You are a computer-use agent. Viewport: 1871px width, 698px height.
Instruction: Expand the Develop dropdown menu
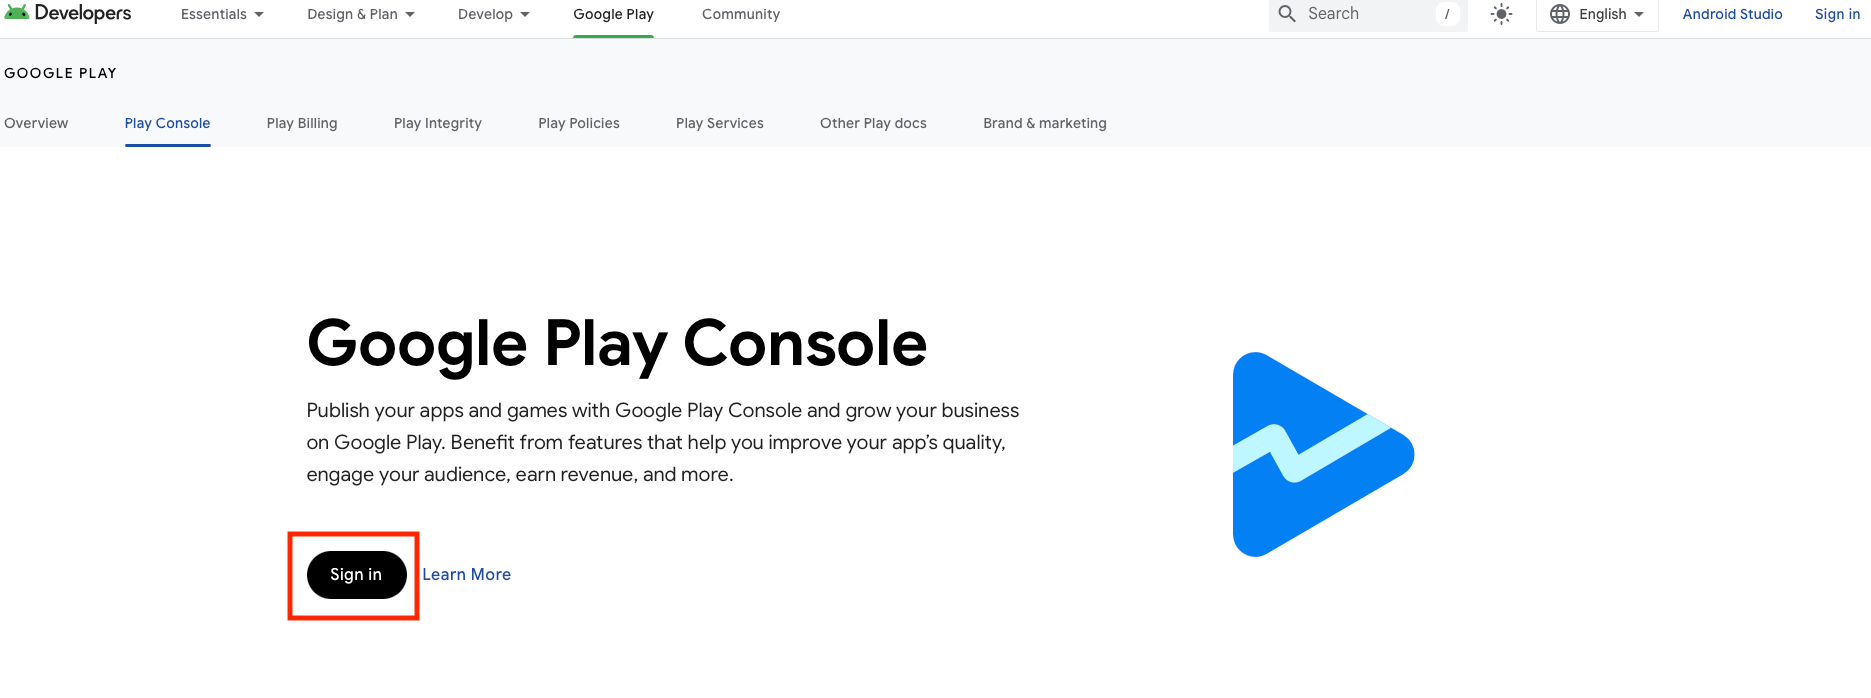pos(494,14)
